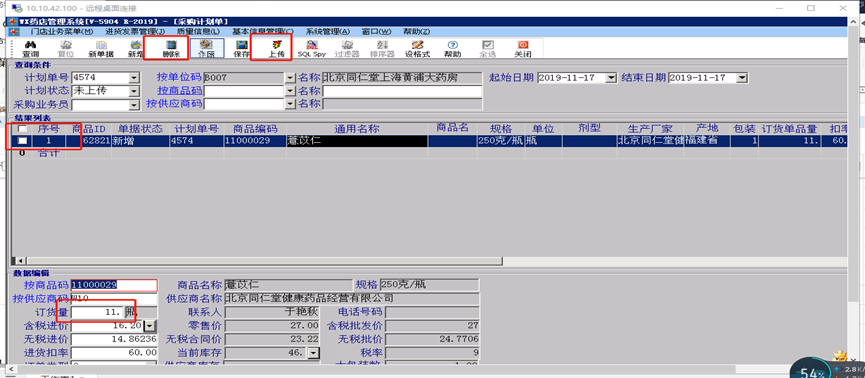
Task: Click the 生产厂家 column header
Action: point(650,129)
